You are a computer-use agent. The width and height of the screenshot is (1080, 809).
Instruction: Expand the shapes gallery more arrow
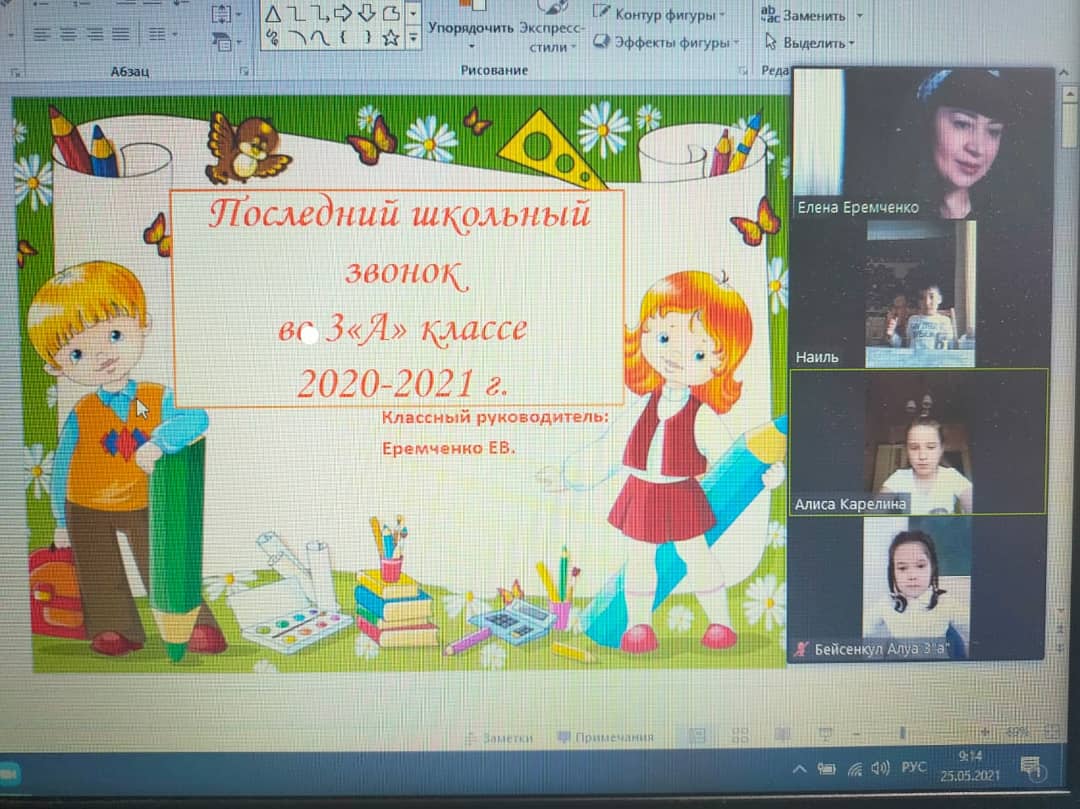(413, 39)
